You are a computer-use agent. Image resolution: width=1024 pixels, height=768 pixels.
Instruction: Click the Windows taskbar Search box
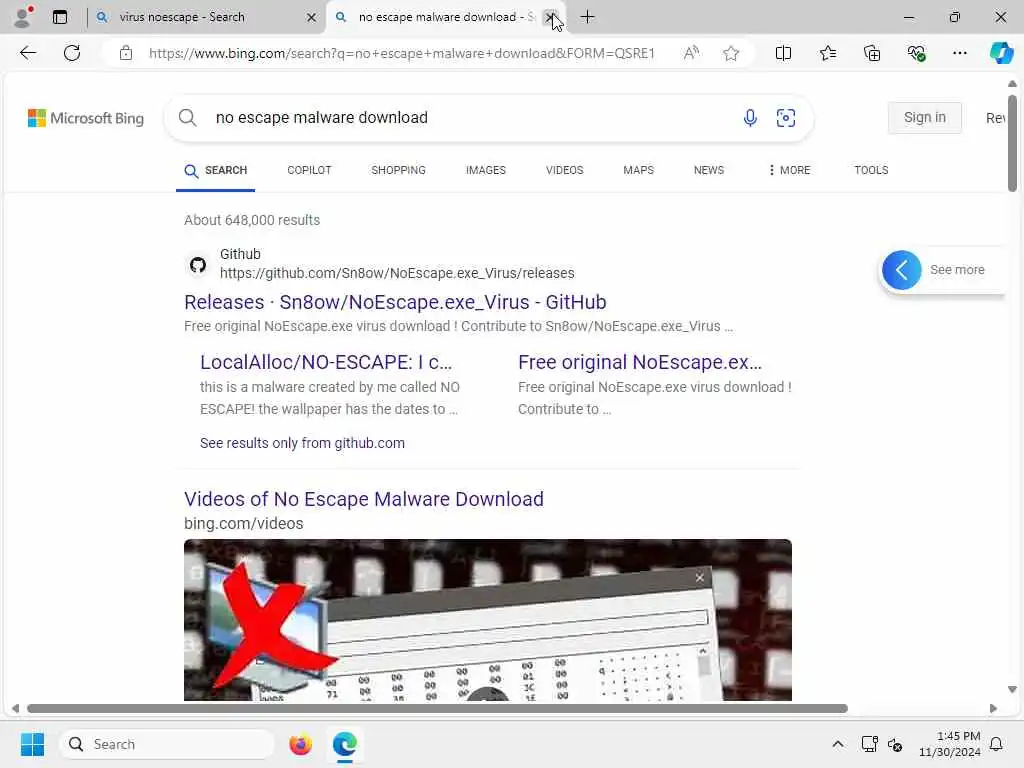coord(168,744)
